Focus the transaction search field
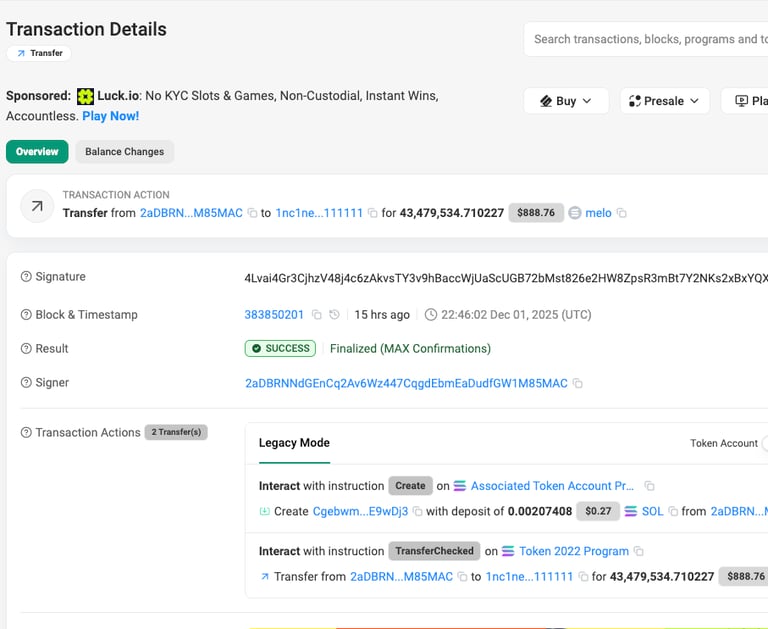Viewport: 768px width, 629px height. point(645,40)
